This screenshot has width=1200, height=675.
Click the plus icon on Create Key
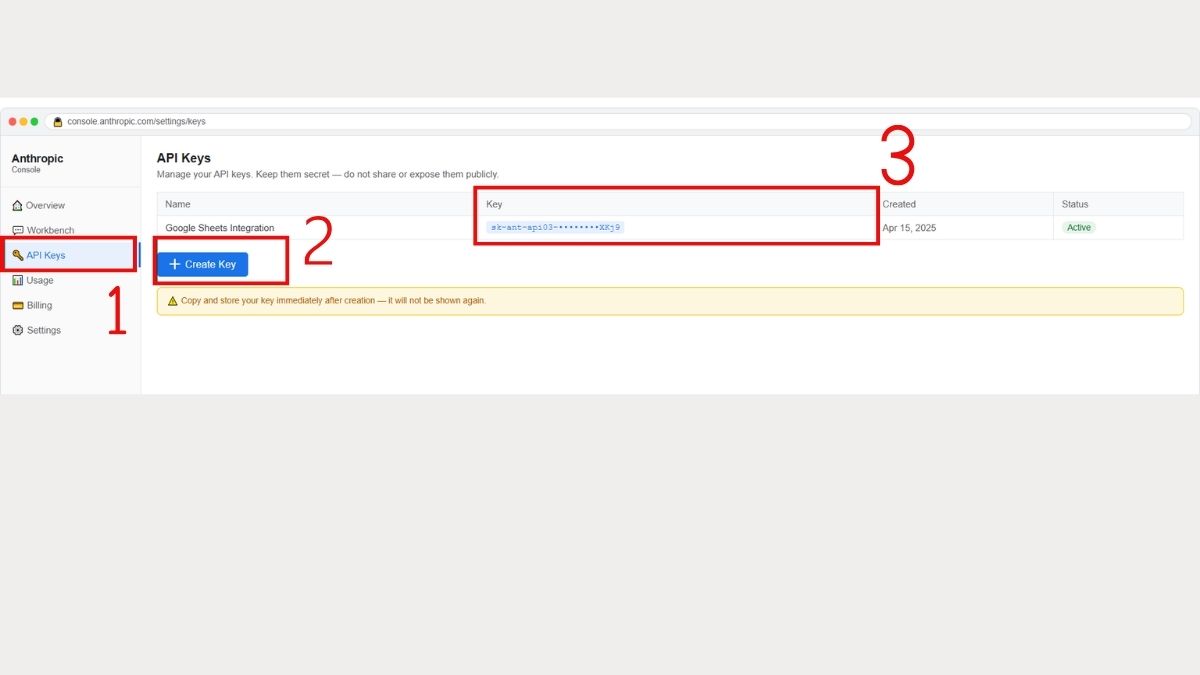[175, 264]
